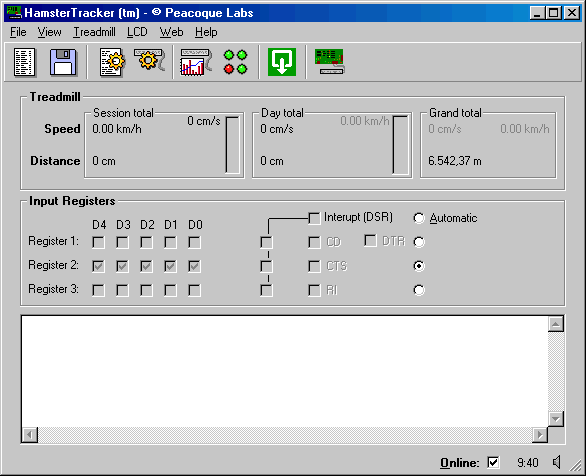Click the Grand total distance 6.542,37 m
The image size is (586, 476).
click(x=455, y=161)
